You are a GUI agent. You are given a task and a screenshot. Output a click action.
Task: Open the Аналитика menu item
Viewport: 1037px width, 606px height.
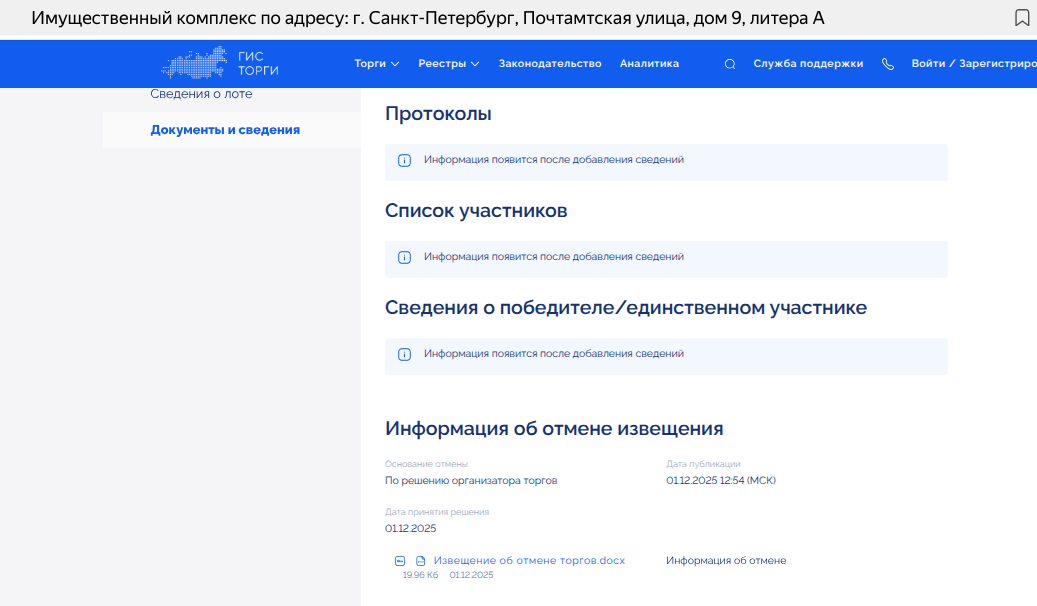[x=649, y=64]
